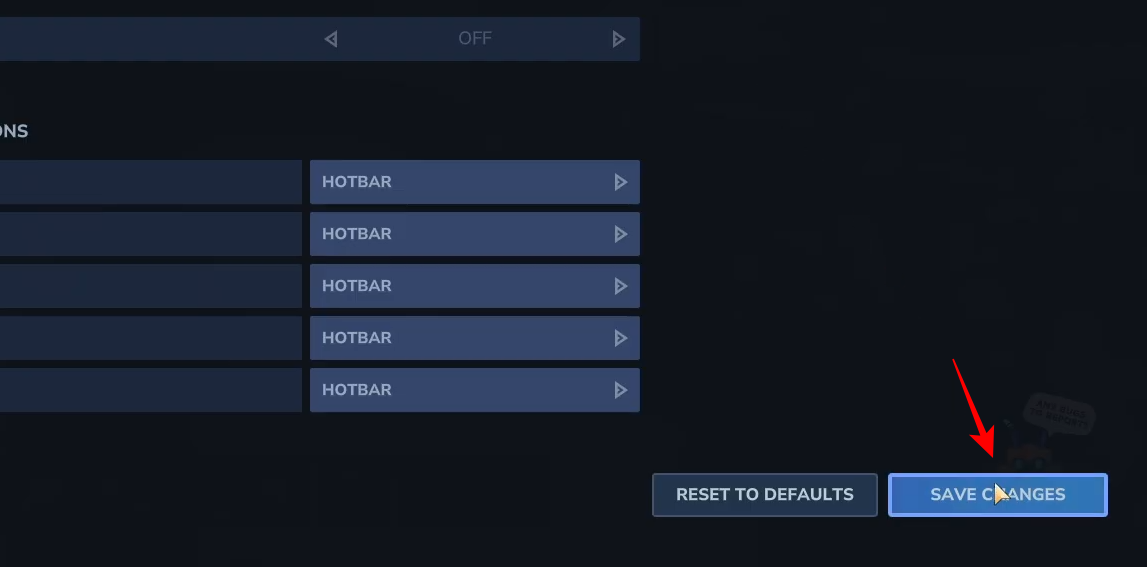Click the right arrow beside the OFF value
The width and height of the screenshot is (1147, 567).
pyautogui.click(x=619, y=39)
